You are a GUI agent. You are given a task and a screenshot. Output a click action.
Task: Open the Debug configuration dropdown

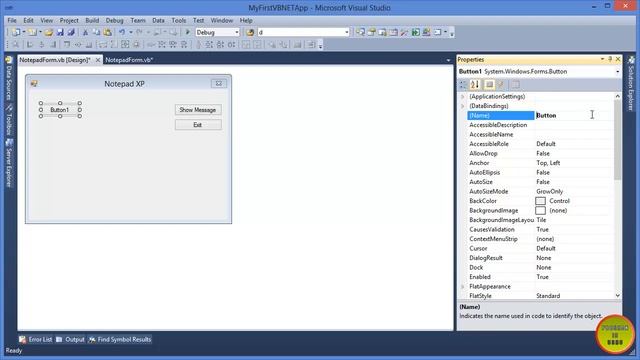(x=237, y=32)
